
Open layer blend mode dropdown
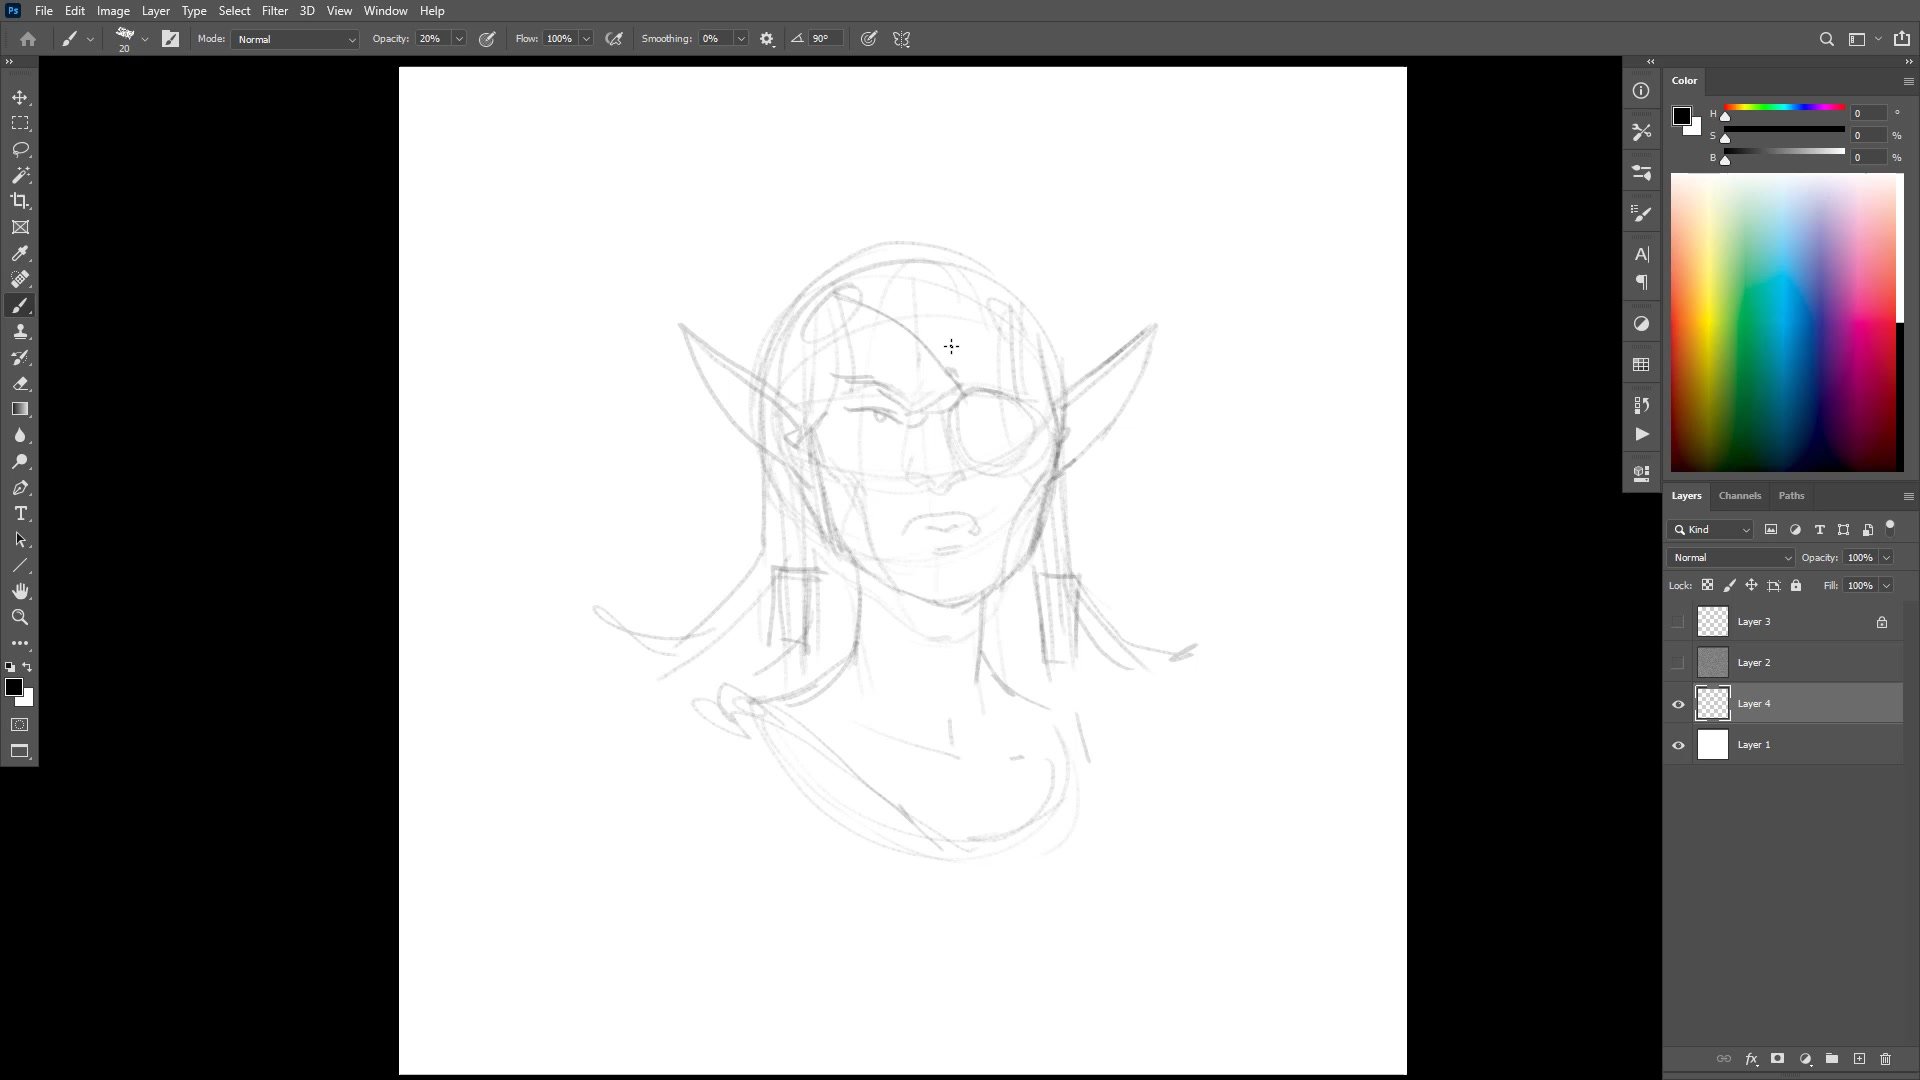(1731, 558)
